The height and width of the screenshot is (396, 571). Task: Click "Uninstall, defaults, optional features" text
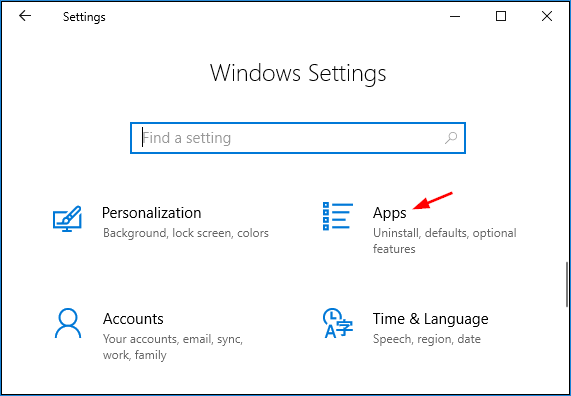(444, 241)
